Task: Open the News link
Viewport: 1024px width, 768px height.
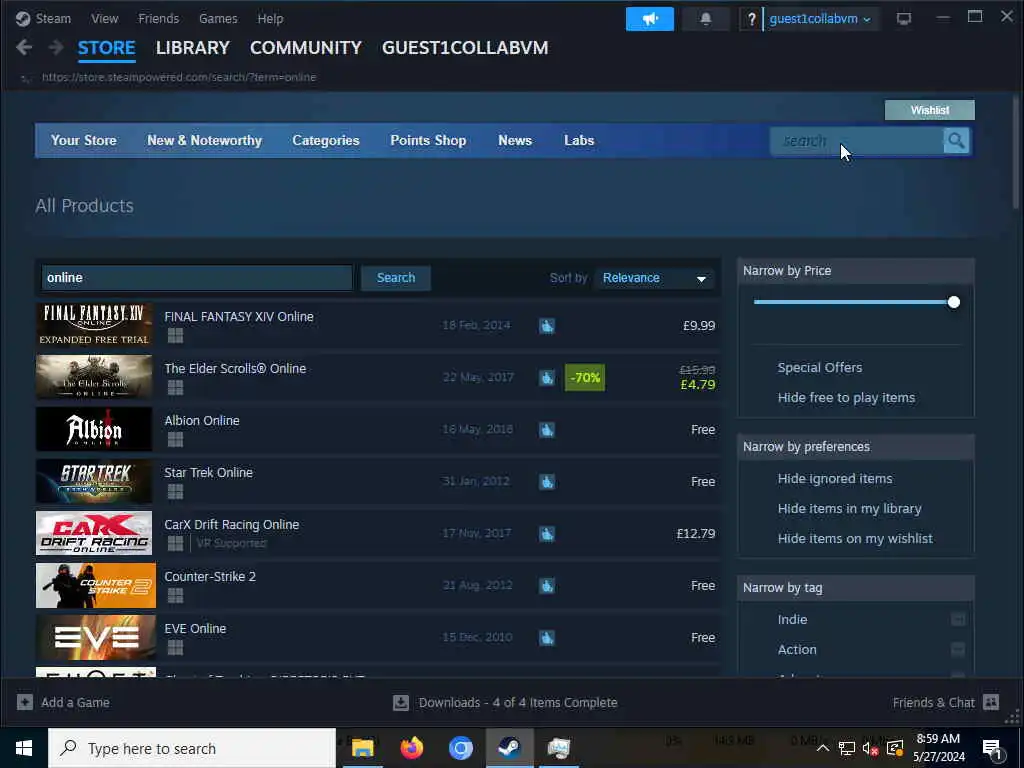Action: [x=515, y=140]
